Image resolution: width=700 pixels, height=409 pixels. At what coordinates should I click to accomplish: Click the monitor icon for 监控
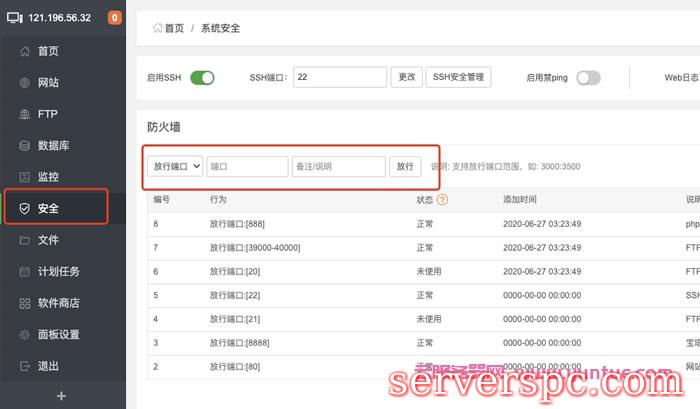coord(25,177)
